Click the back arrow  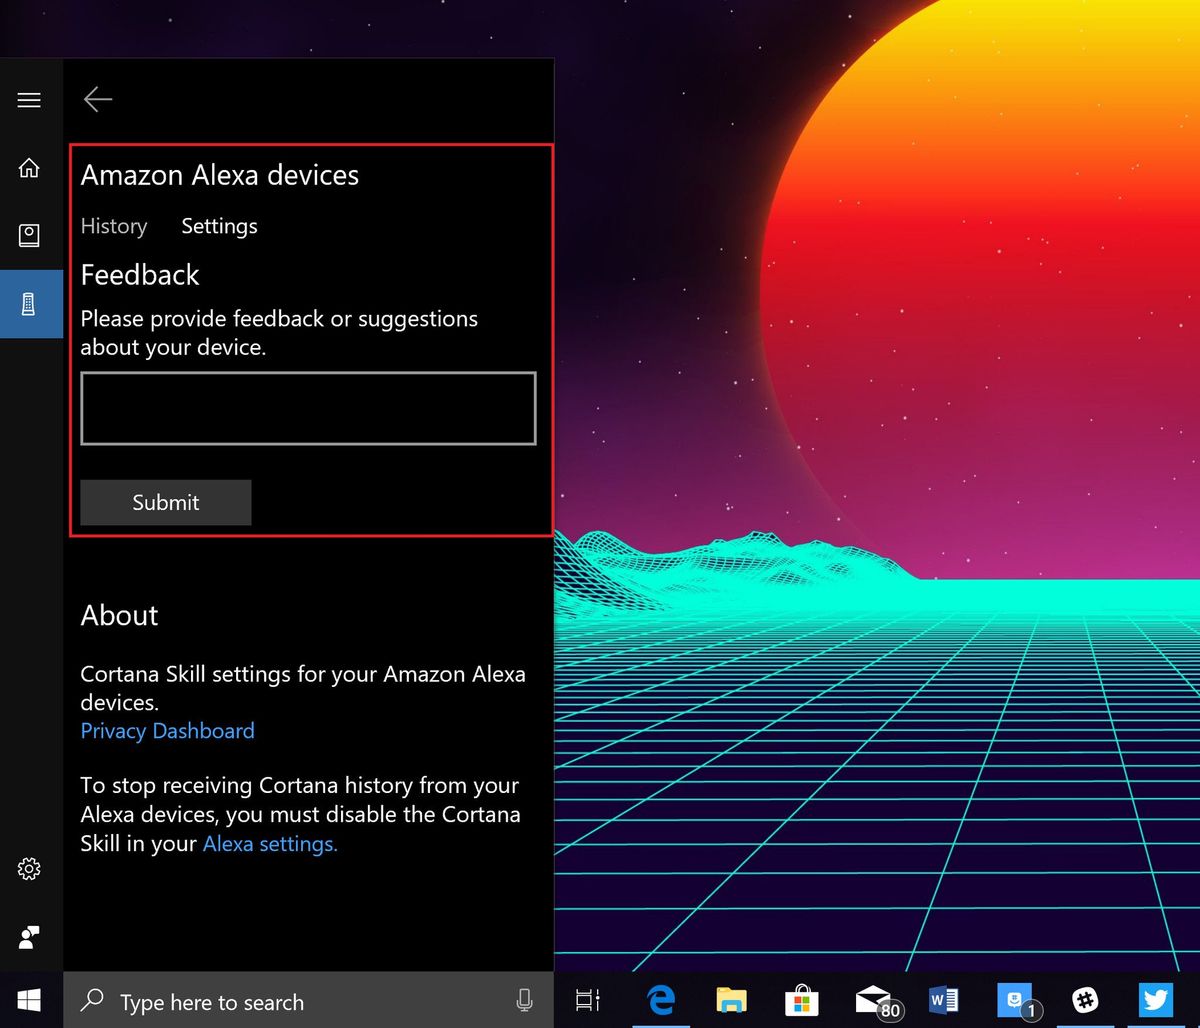click(97, 99)
